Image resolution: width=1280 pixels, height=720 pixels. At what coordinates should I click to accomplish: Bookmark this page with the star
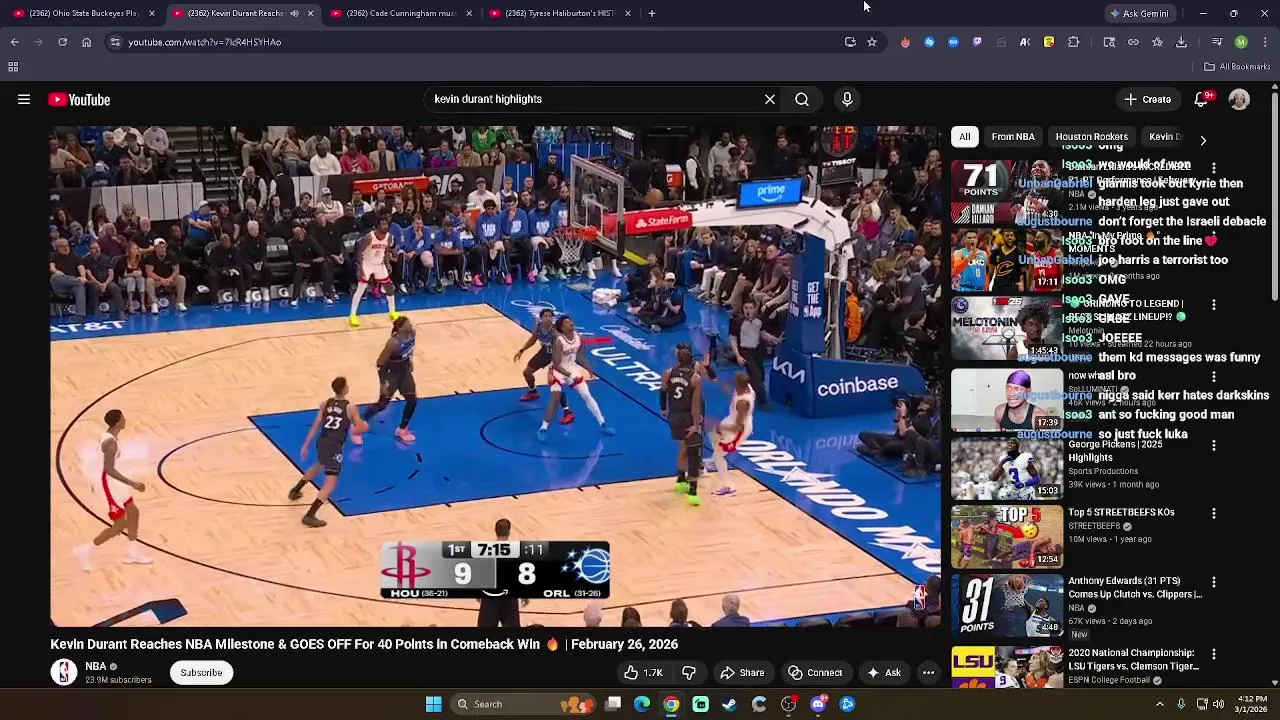872,42
